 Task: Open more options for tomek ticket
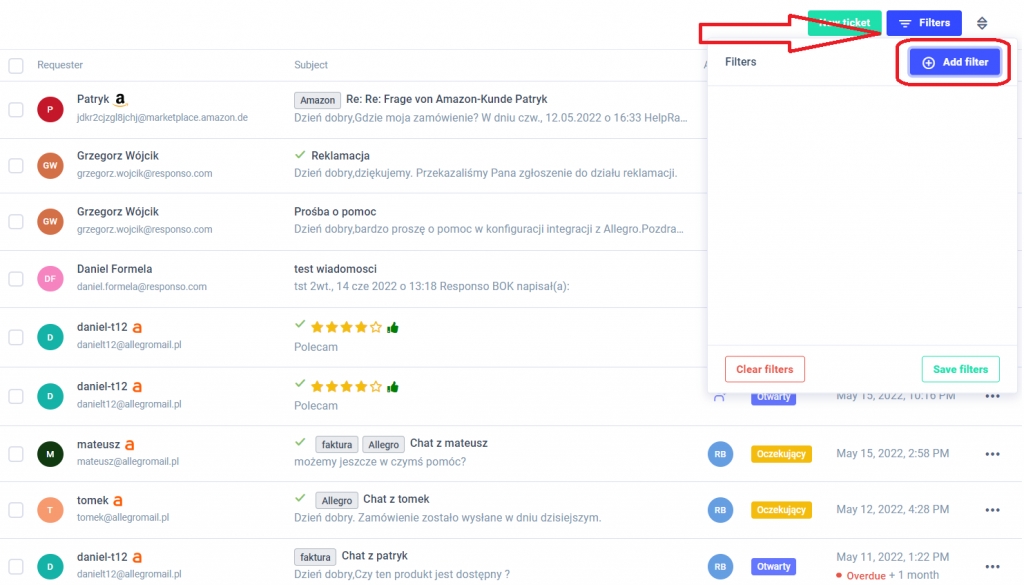(x=992, y=510)
